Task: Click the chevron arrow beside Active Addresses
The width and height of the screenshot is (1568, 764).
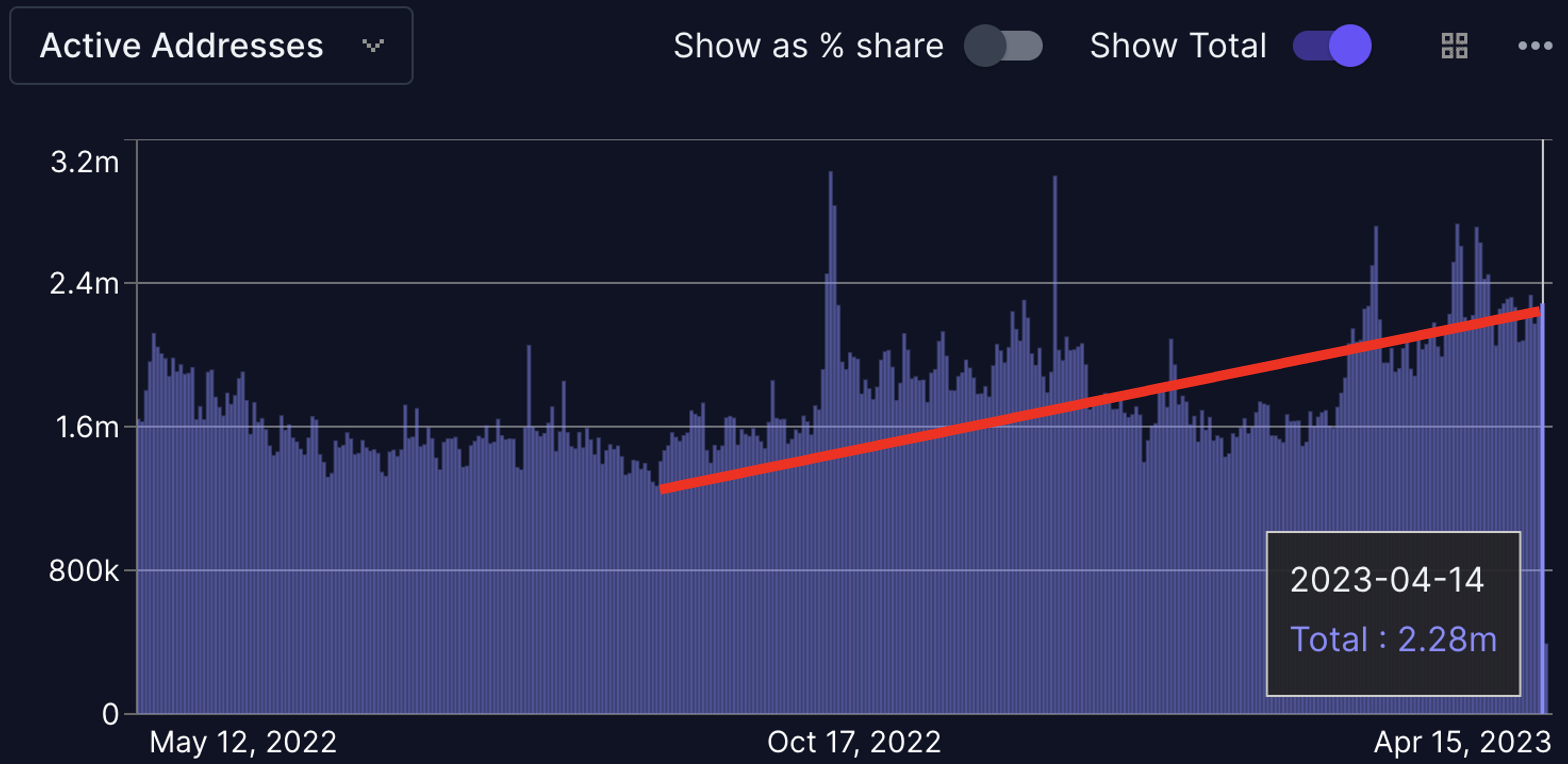Action: pos(373,46)
